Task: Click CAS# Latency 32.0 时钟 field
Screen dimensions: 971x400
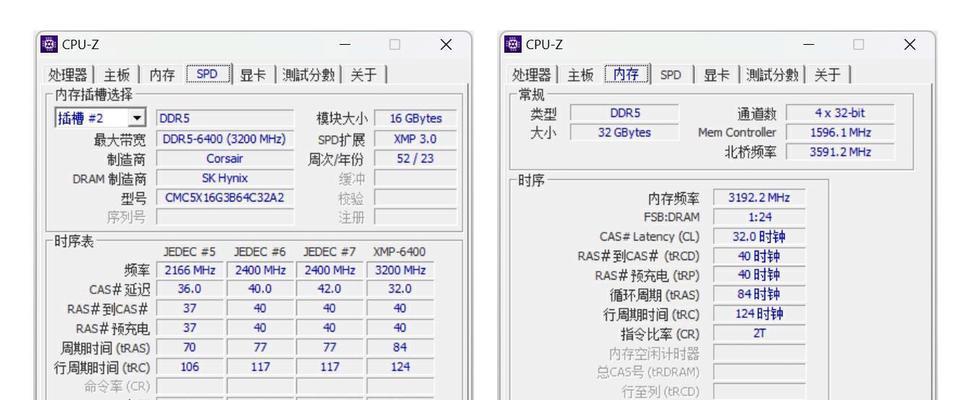Action: click(x=759, y=237)
